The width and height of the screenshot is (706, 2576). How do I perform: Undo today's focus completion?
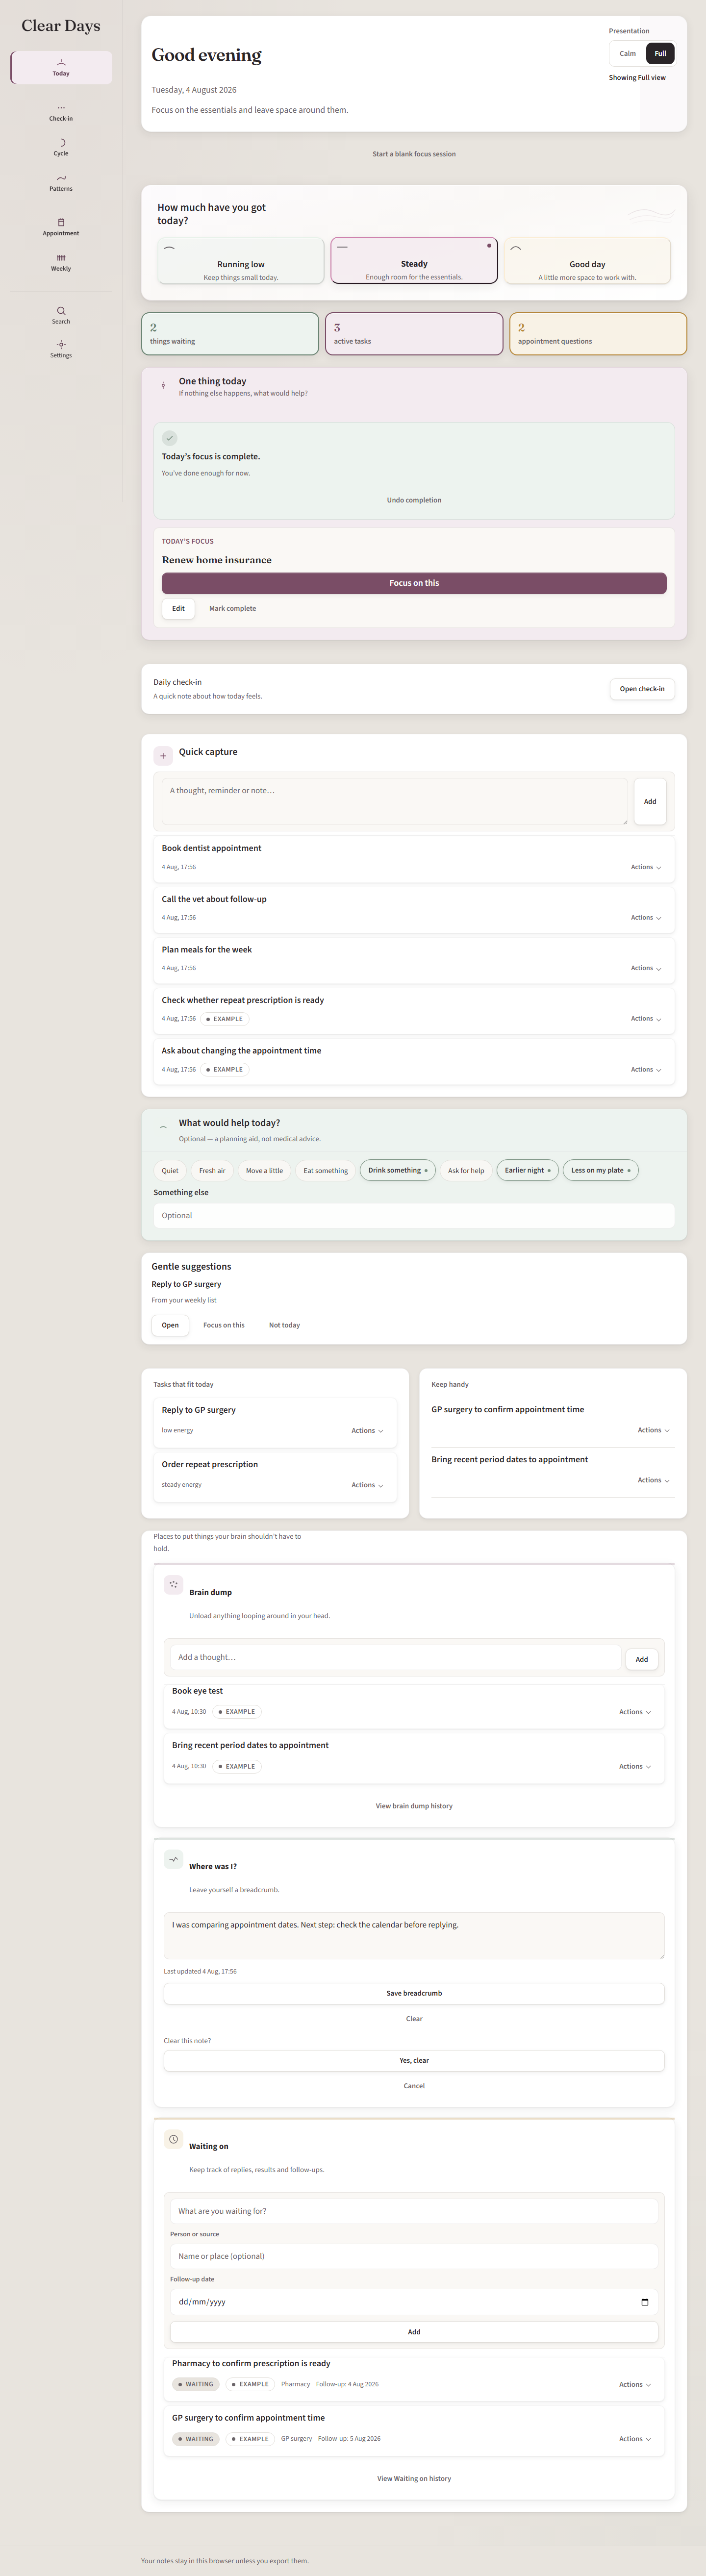pyautogui.click(x=414, y=500)
